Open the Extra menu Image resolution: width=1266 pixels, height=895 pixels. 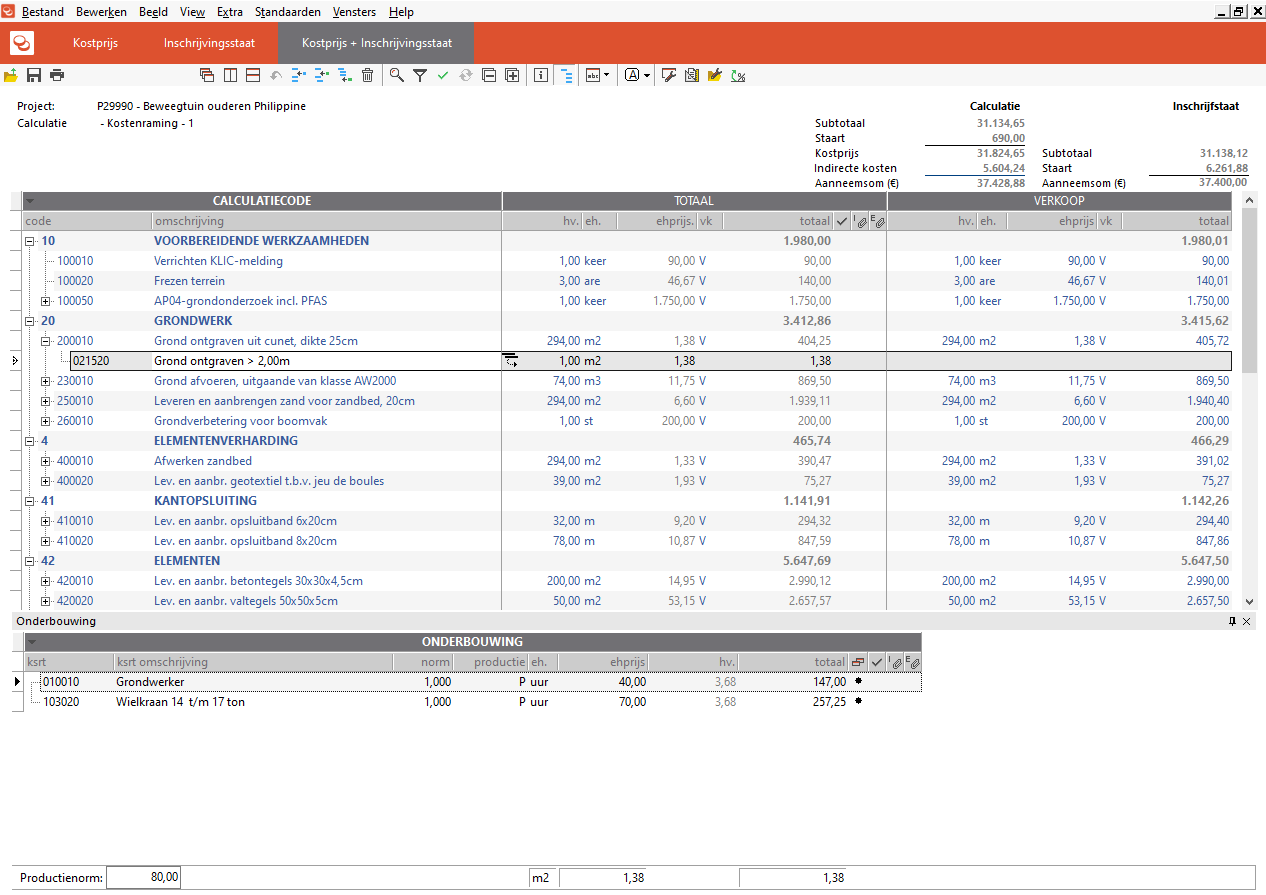(x=230, y=12)
